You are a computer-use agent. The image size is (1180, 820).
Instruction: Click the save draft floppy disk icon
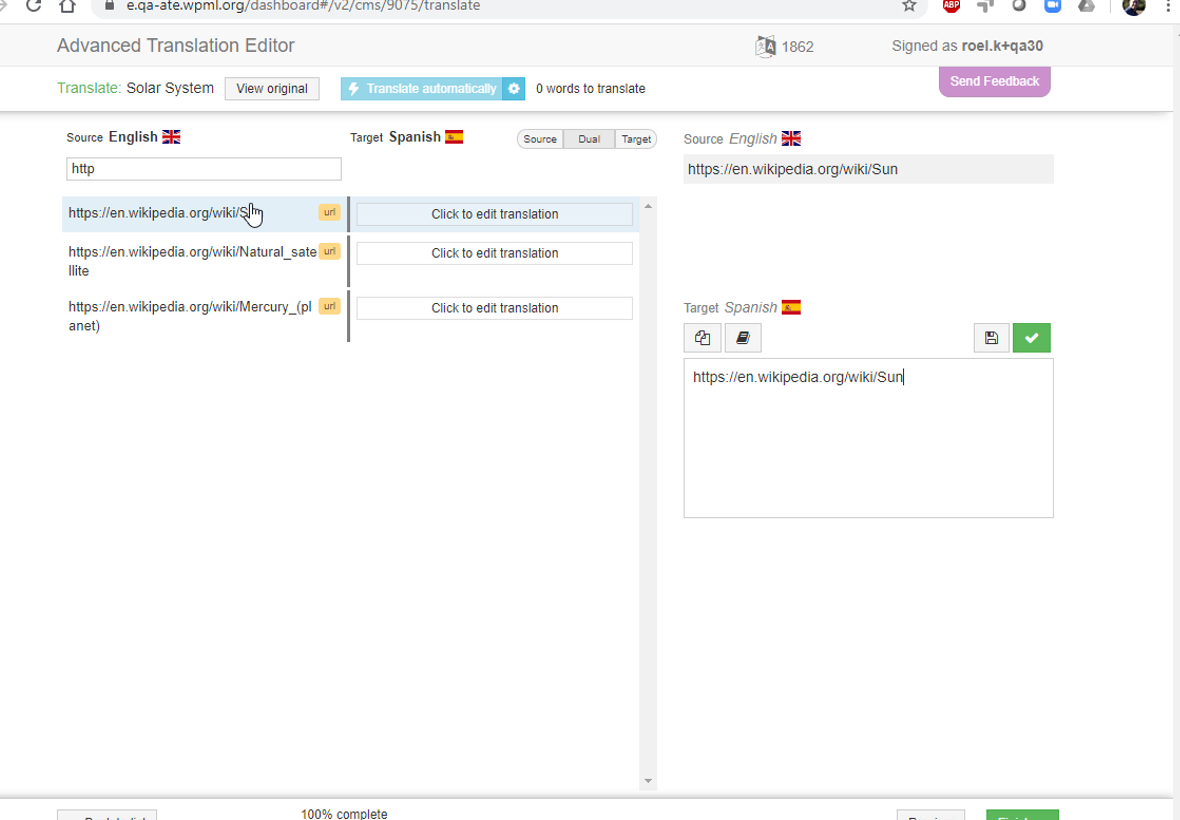pyautogui.click(x=991, y=338)
